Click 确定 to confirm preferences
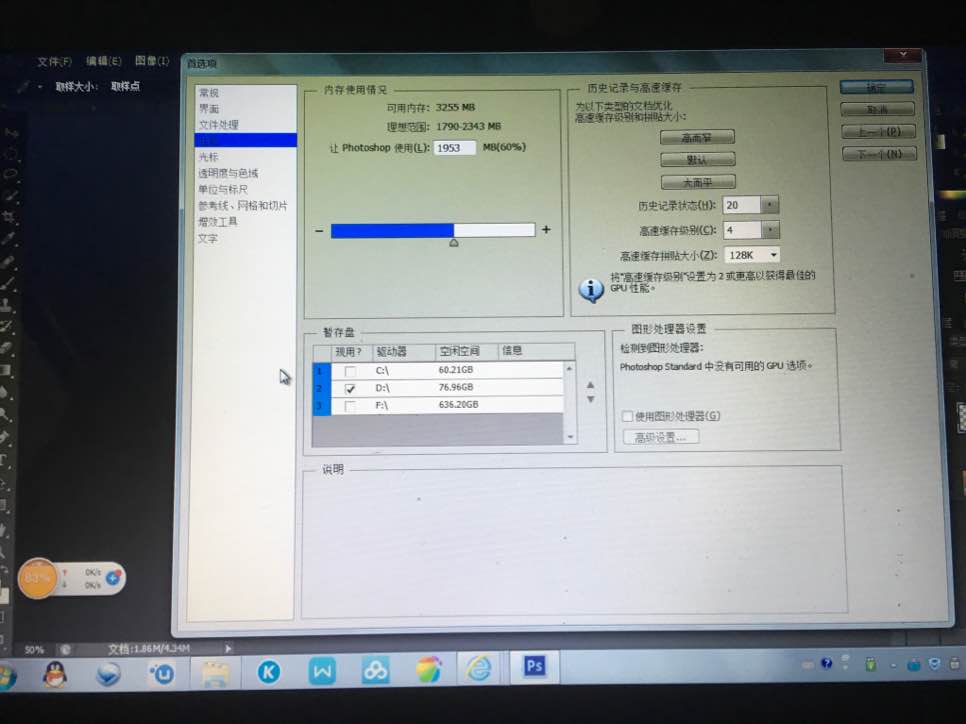Screen dimensions: 966x724 pyautogui.click(x=876, y=87)
